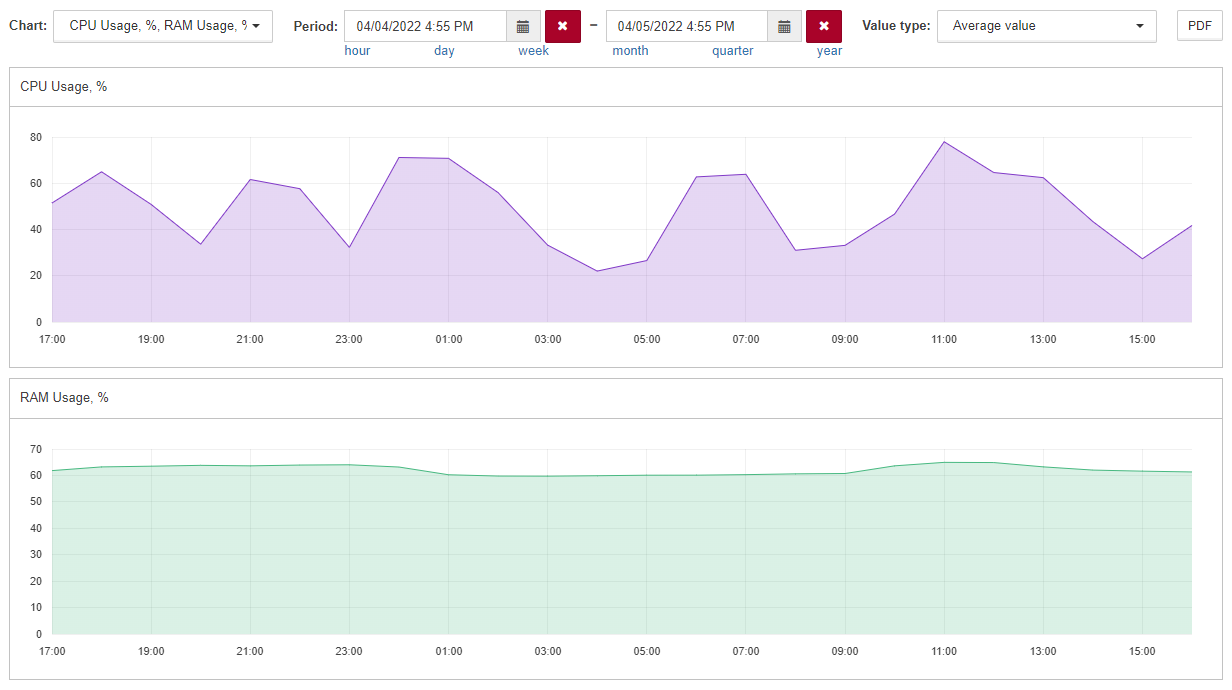Screen dimensions: 1232x690
Task: Open the start date calendar picker
Action: 523,26
